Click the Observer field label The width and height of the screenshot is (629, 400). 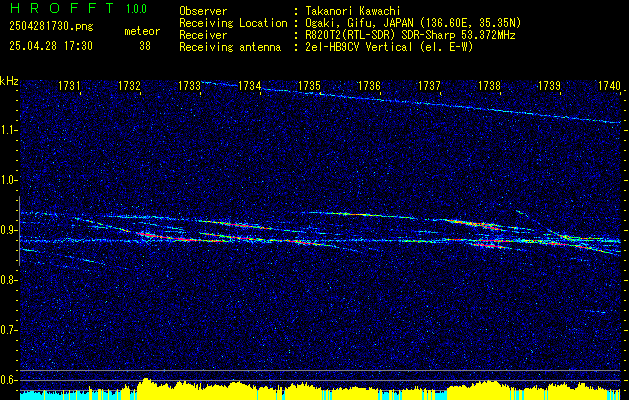(x=203, y=11)
